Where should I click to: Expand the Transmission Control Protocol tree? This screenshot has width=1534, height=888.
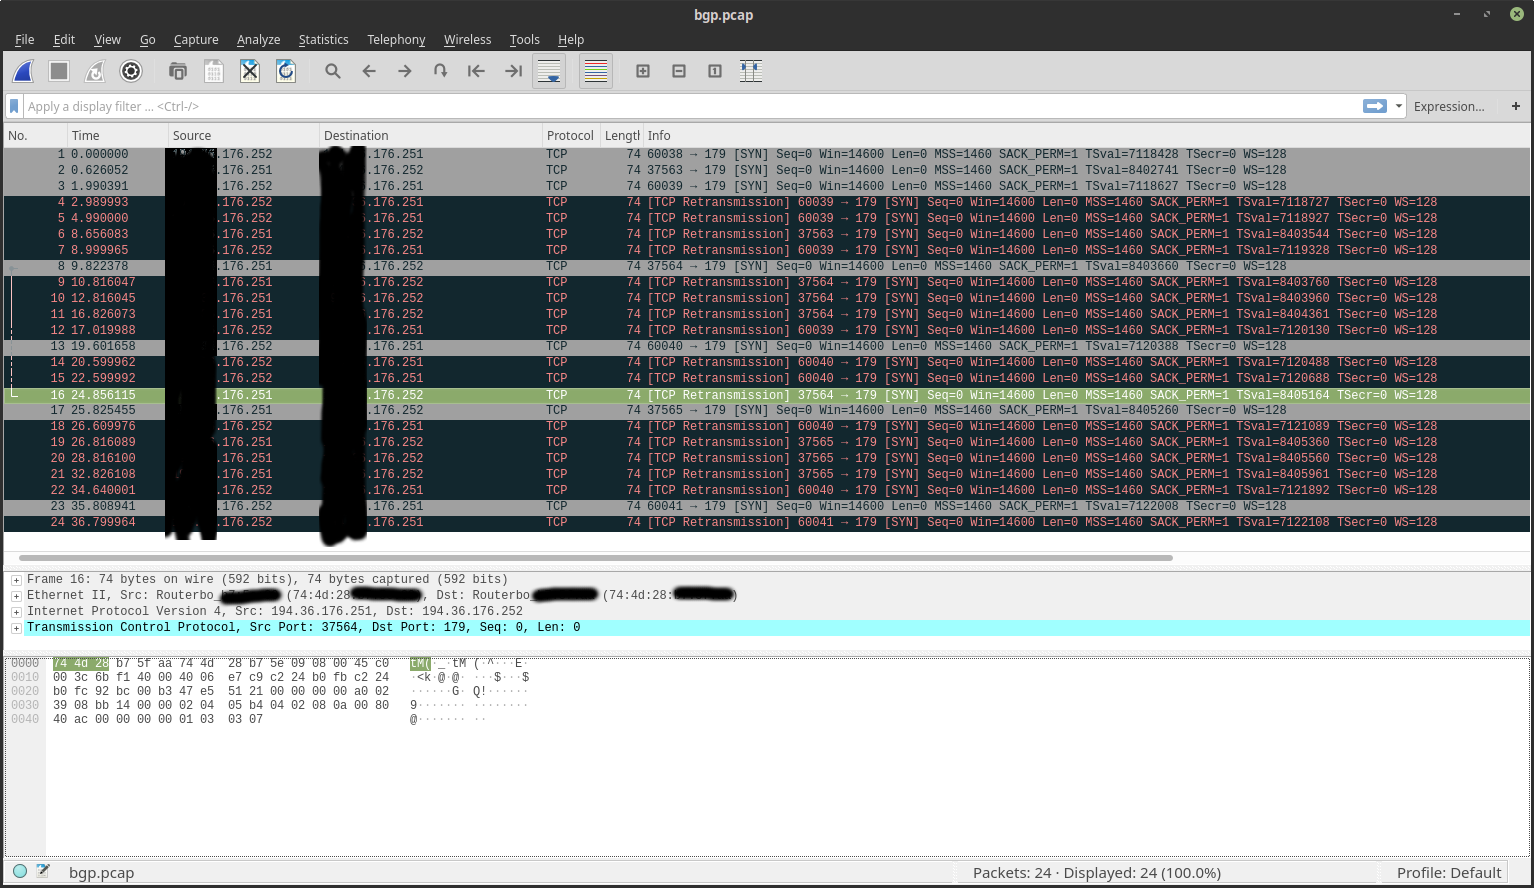17,628
